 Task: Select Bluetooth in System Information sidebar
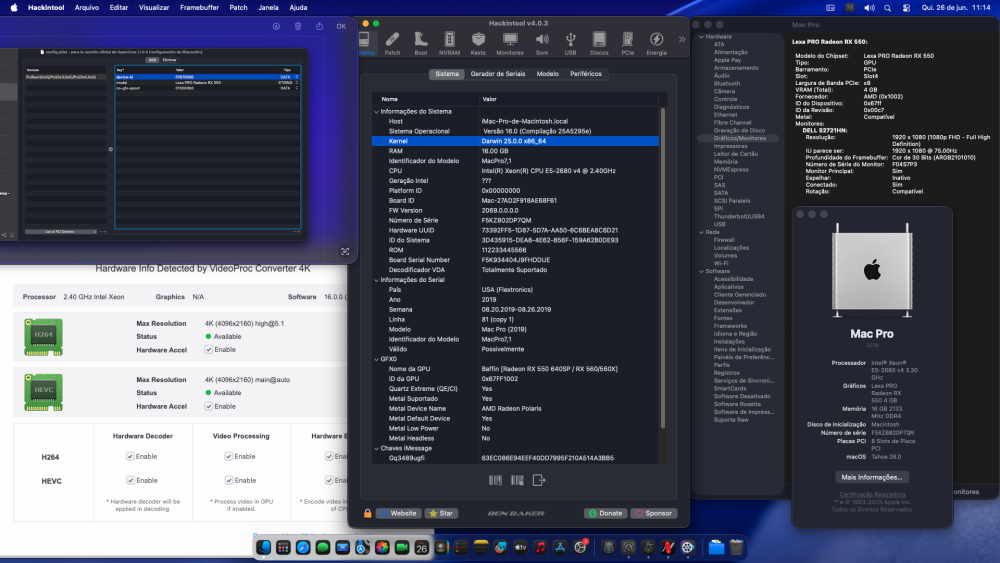point(727,84)
